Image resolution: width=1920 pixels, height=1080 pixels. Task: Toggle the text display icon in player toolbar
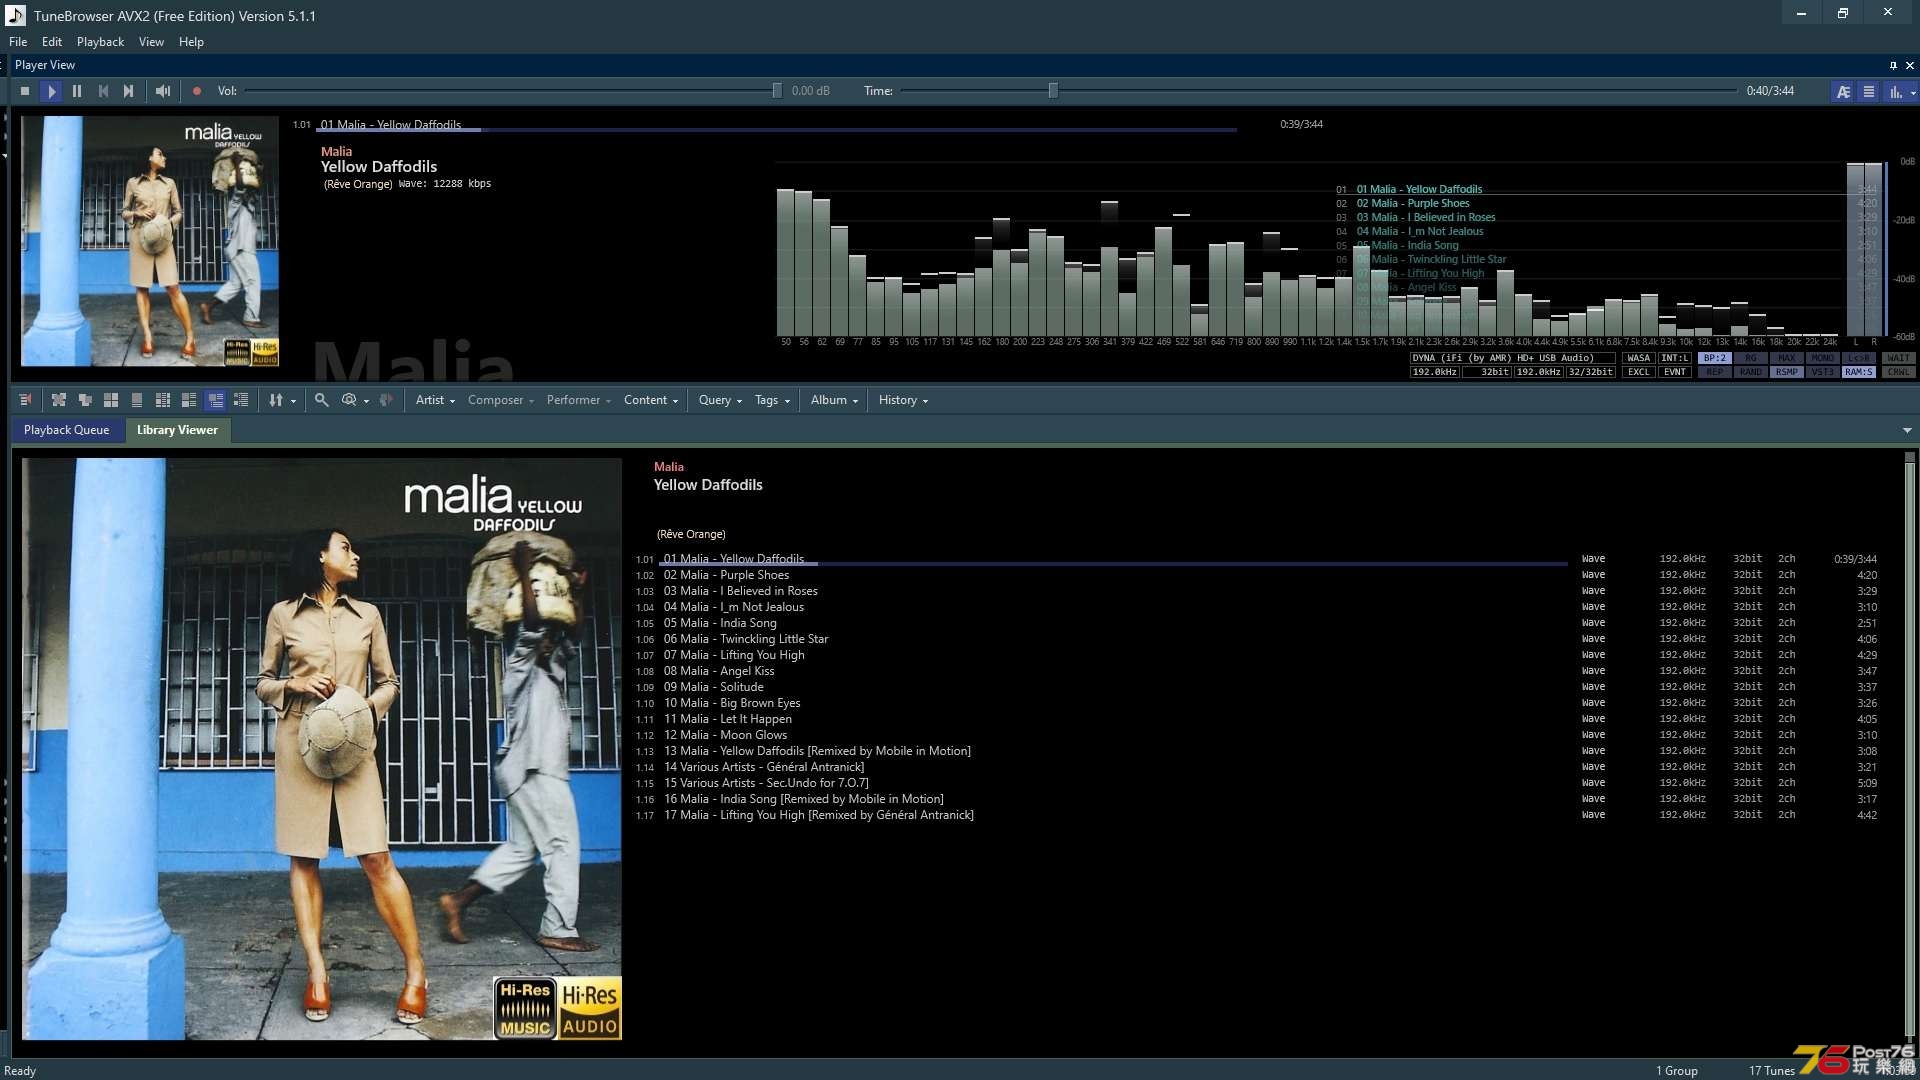1843,91
